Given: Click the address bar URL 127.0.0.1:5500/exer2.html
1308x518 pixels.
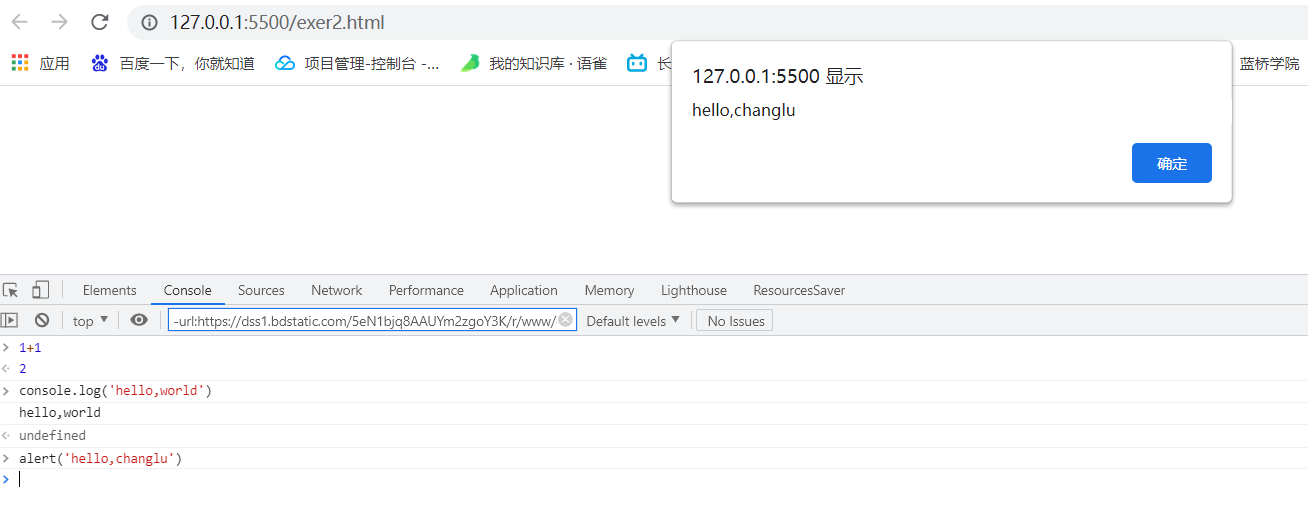Looking at the screenshot, I should point(277,22).
